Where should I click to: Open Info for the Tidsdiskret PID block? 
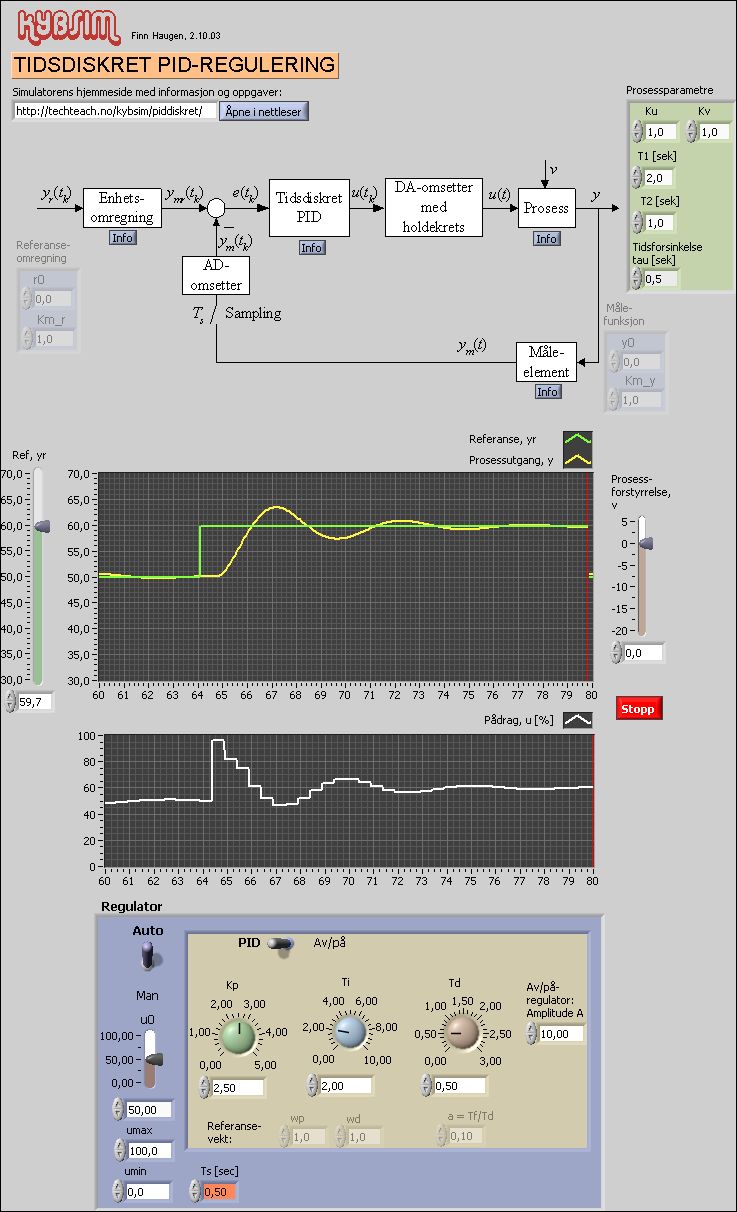point(311,247)
